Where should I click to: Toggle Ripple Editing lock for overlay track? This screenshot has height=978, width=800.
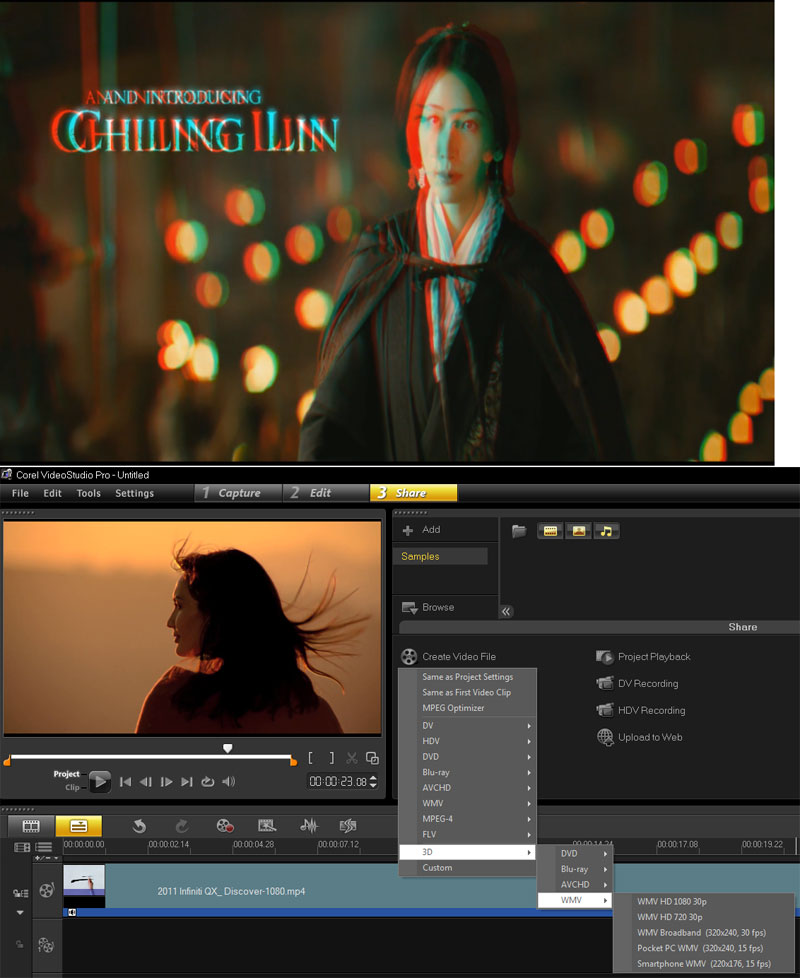[x=20, y=944]
